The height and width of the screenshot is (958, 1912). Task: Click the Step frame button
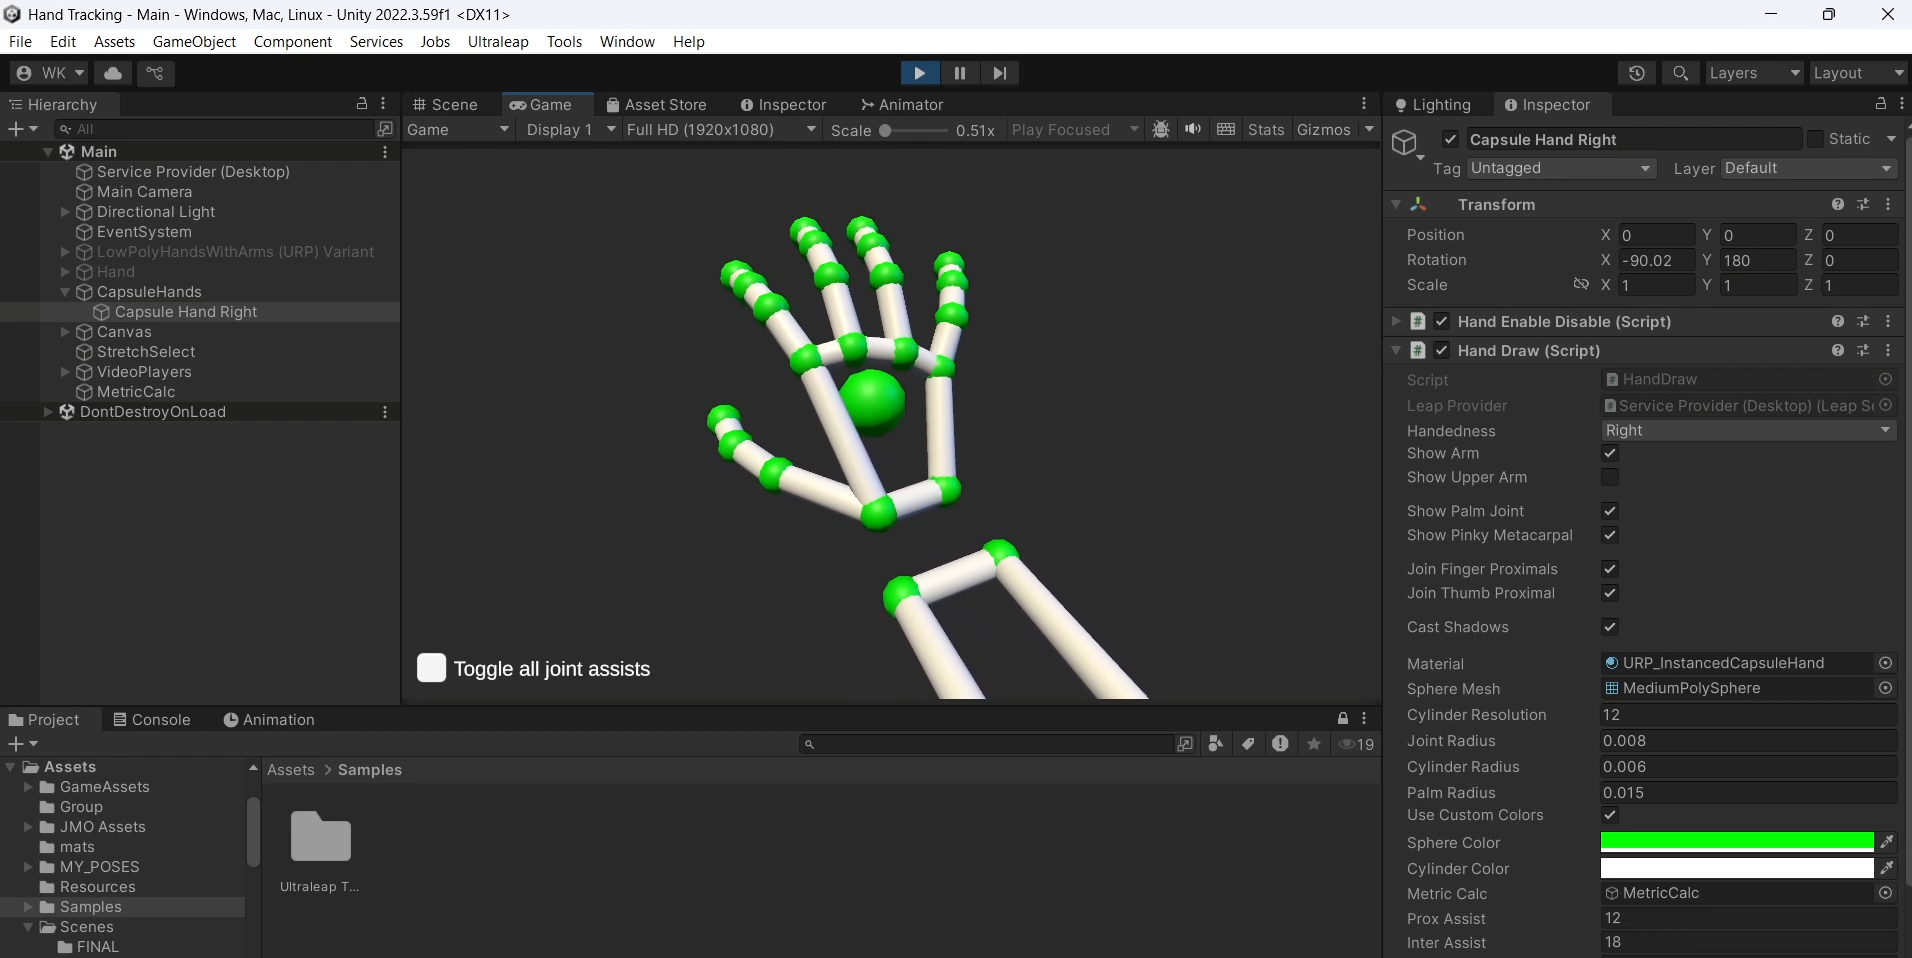point(999,73)
